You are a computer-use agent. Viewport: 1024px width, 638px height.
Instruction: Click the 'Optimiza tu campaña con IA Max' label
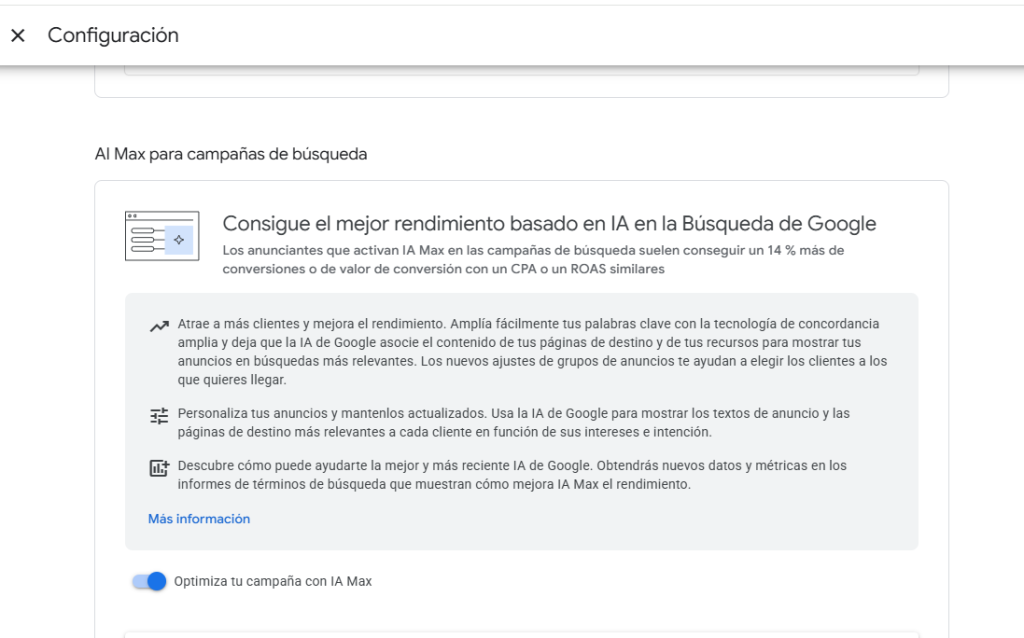[272, 581]
